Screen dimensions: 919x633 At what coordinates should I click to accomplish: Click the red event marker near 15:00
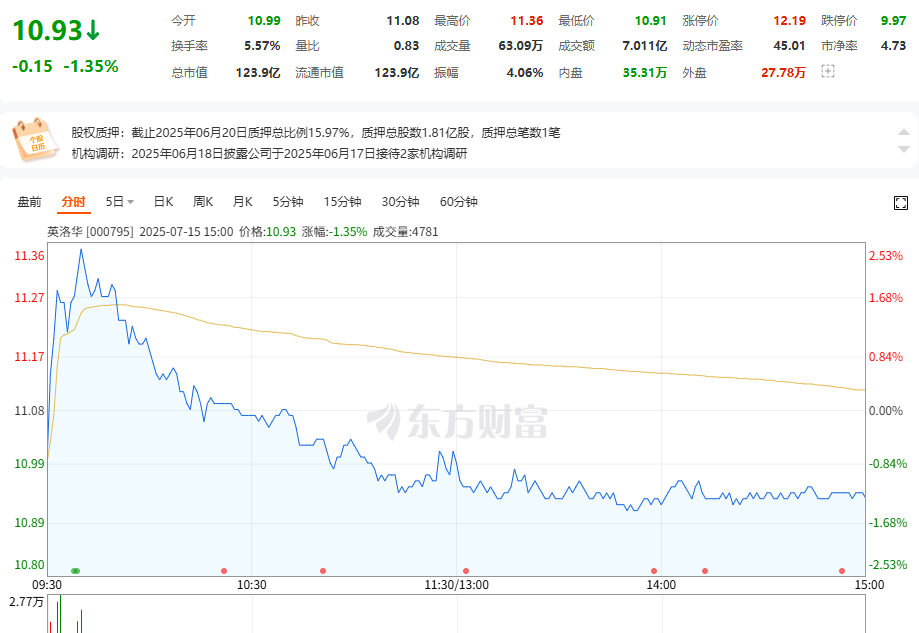click(x=842, y=571)
